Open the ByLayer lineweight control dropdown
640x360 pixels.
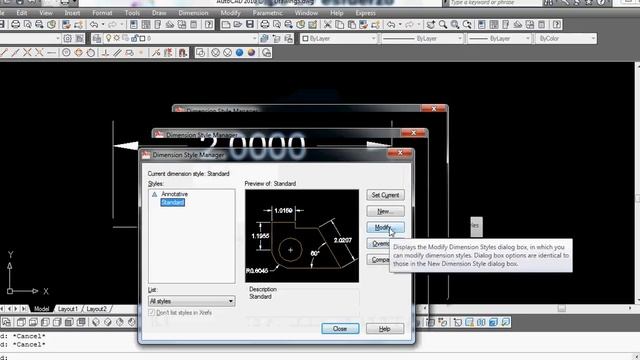pos(528,38)
